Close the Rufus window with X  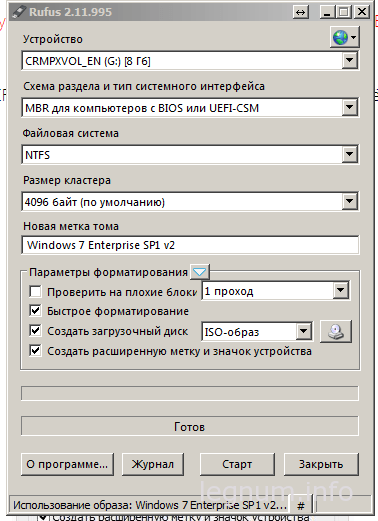361,13
